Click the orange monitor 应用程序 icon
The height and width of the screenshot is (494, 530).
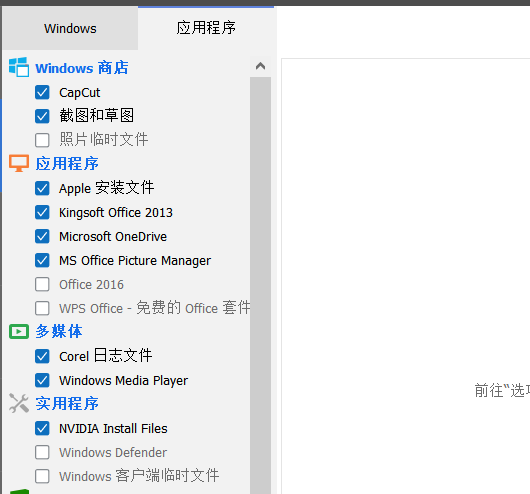point(19,163)
